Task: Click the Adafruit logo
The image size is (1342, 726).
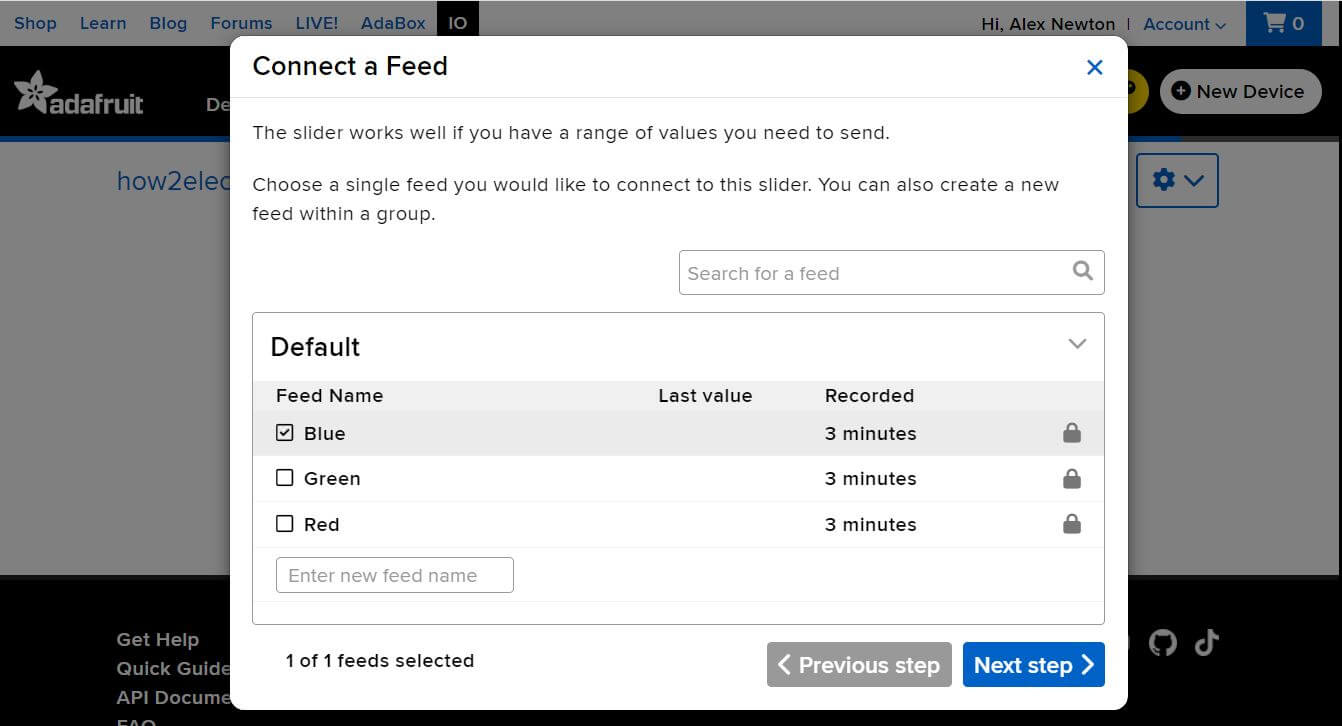Action: [x=79, y=93]
